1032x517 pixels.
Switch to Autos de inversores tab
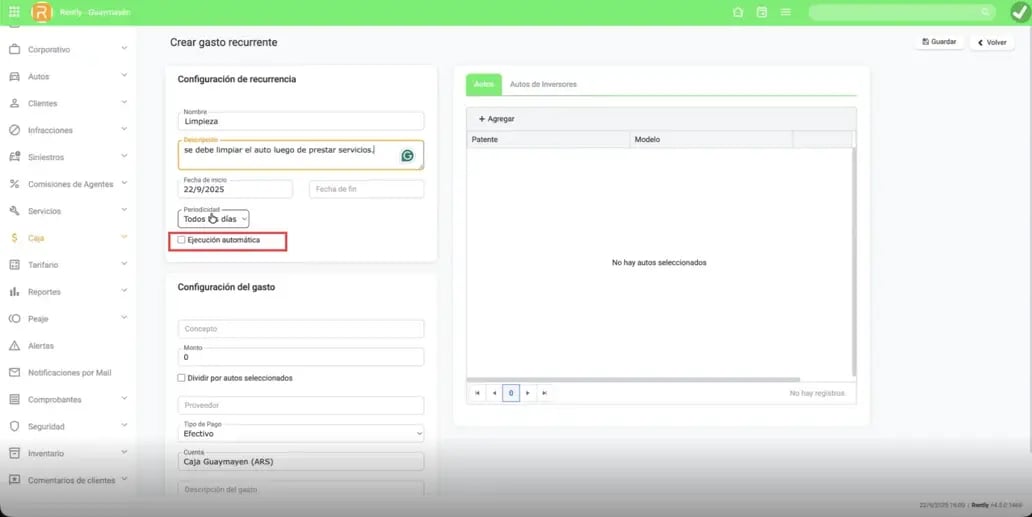543,85
